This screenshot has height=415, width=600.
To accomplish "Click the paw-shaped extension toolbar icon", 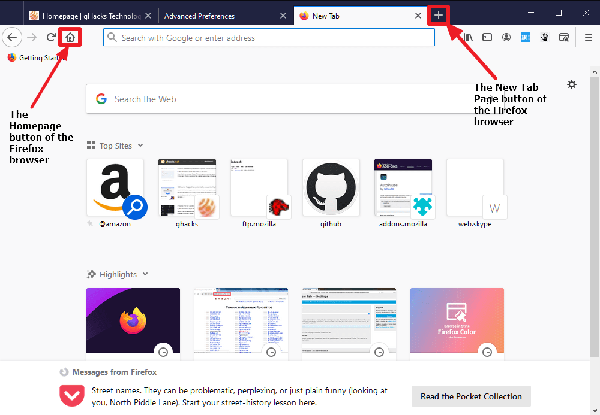I will [x=545, y=37].
